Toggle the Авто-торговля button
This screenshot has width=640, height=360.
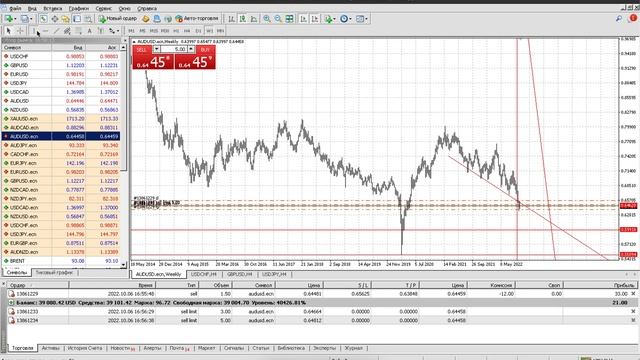click(197, 19)
